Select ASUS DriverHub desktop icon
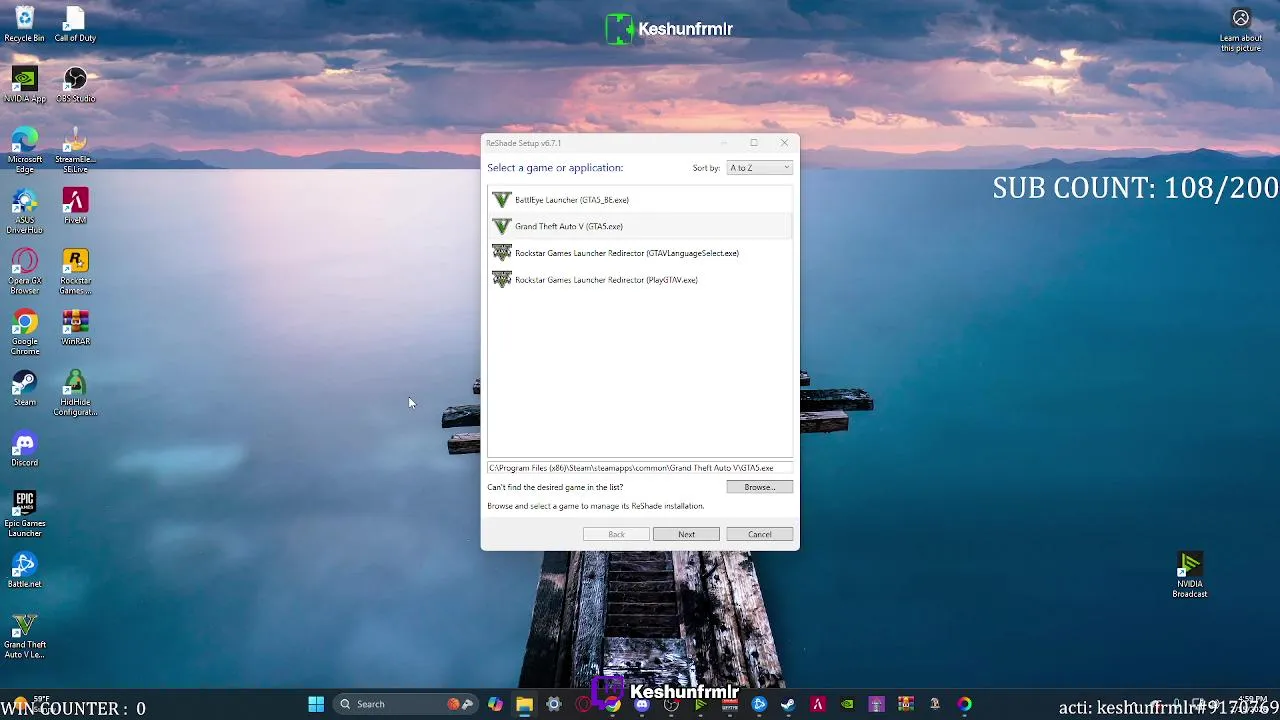This screenshot has height=720, width=1280. pos(24,211)
